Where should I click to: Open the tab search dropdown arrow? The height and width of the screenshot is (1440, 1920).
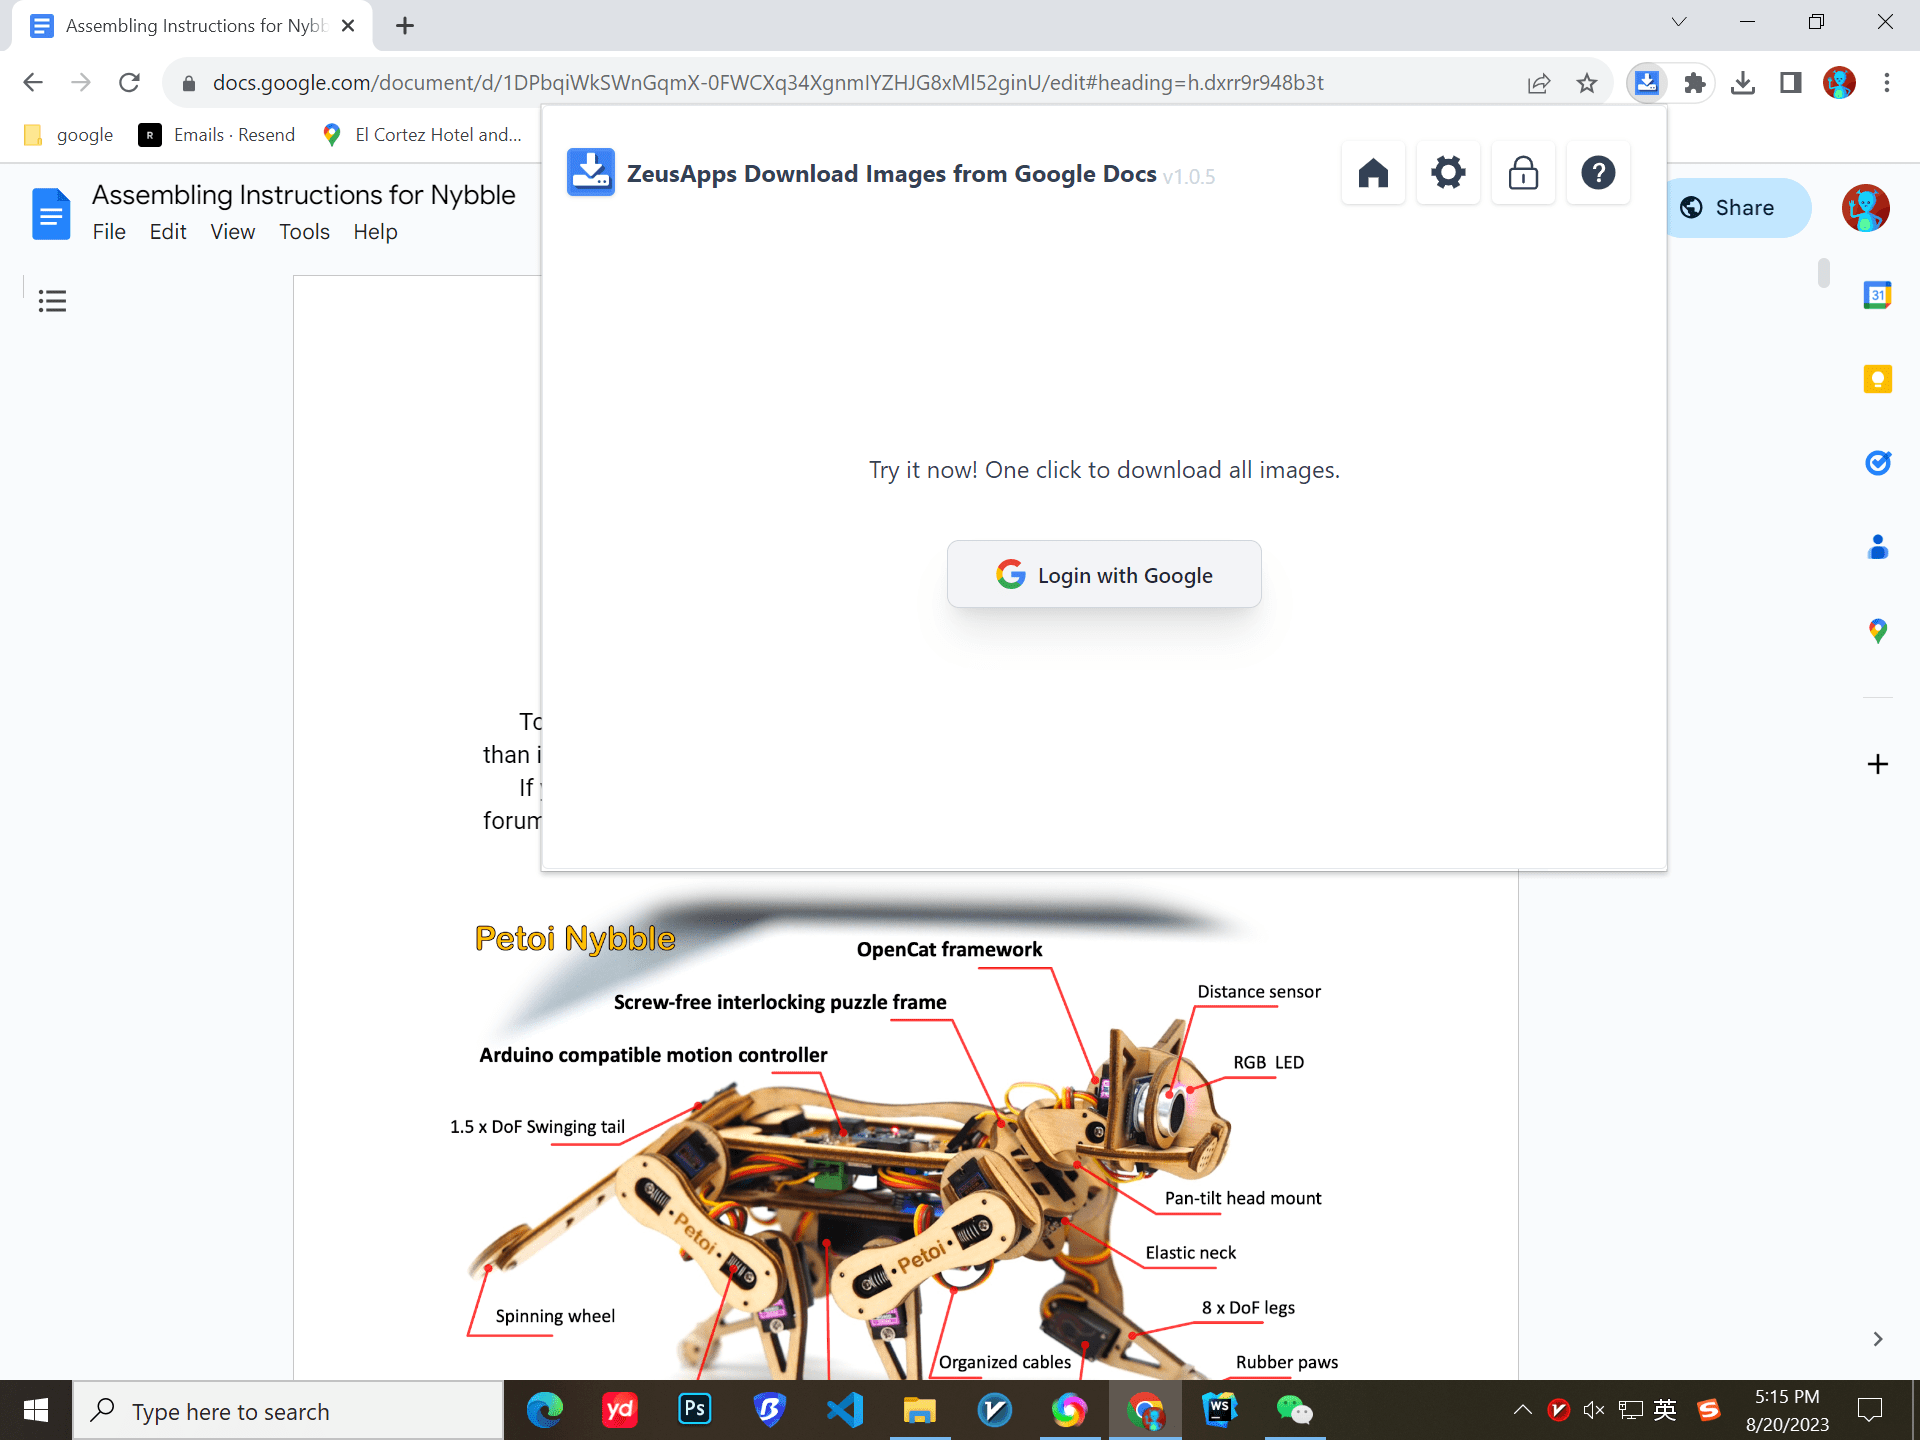[1679, 22]
